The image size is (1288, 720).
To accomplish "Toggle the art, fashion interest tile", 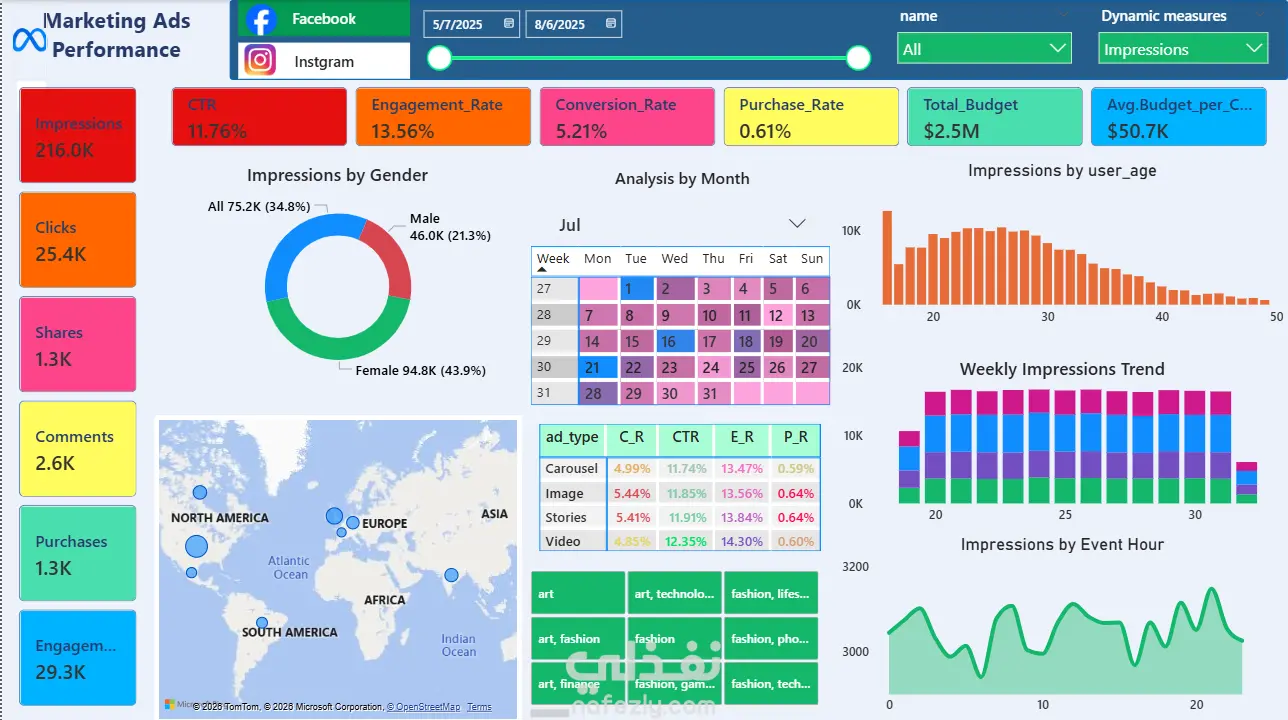I will (x=578, y=639).
